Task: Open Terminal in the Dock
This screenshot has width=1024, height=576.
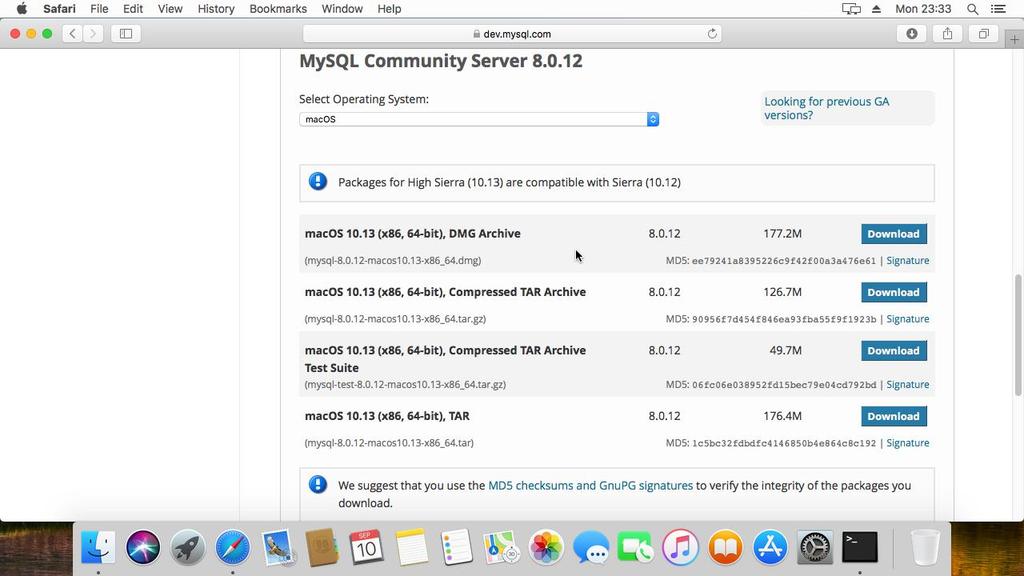Action: 860,547
